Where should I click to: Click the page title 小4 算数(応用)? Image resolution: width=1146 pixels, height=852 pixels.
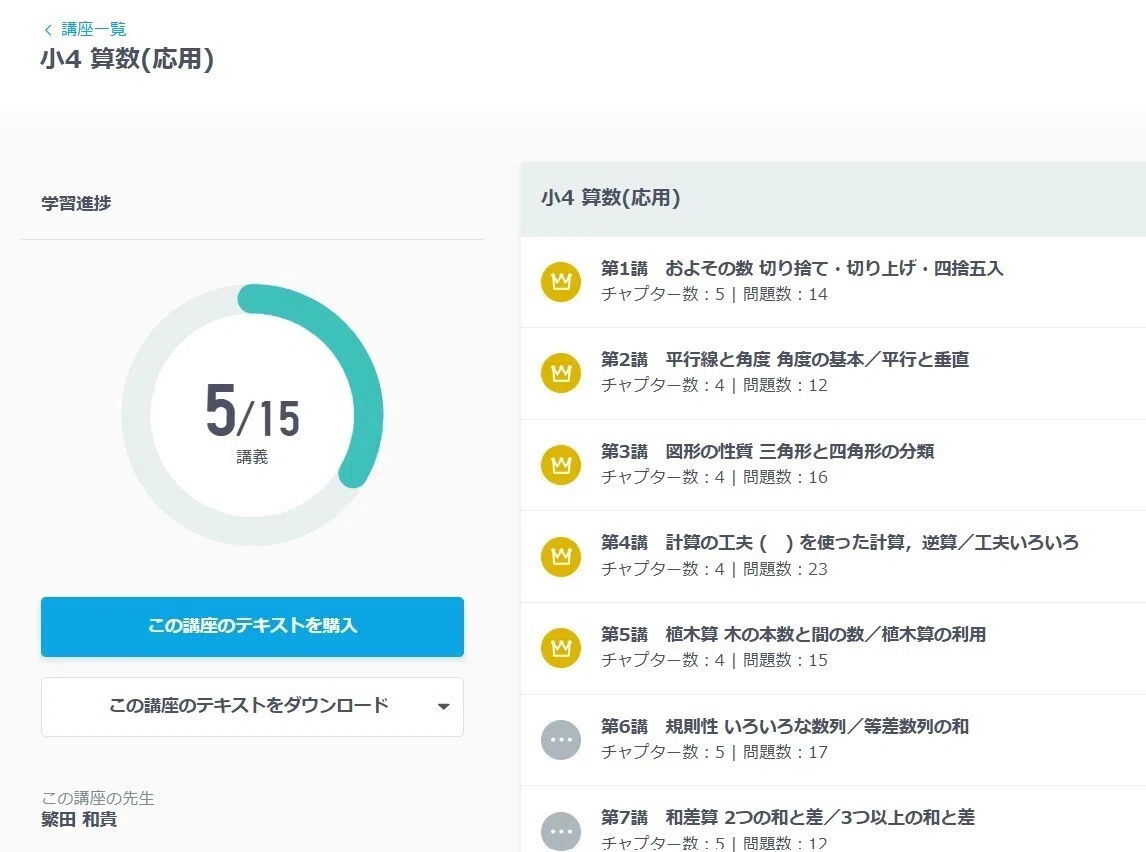tap(127, 58)
